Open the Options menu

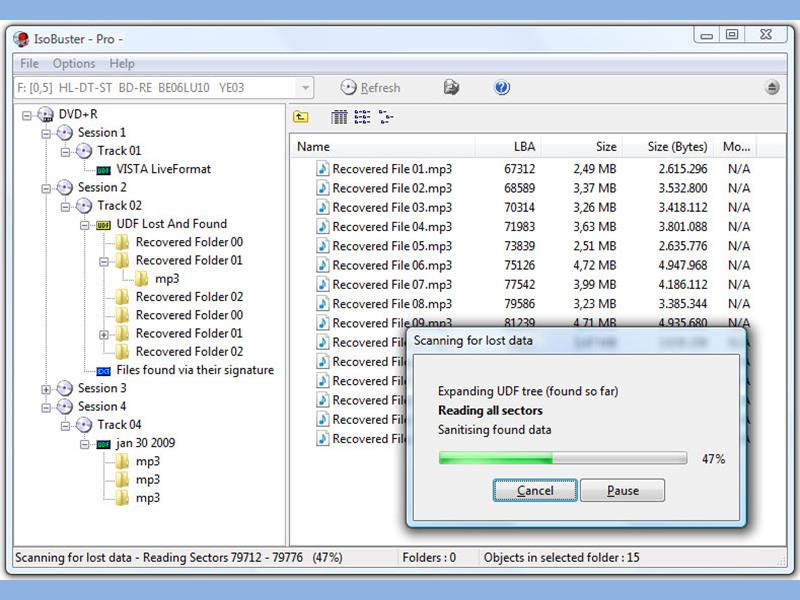(x=76, y=63)
